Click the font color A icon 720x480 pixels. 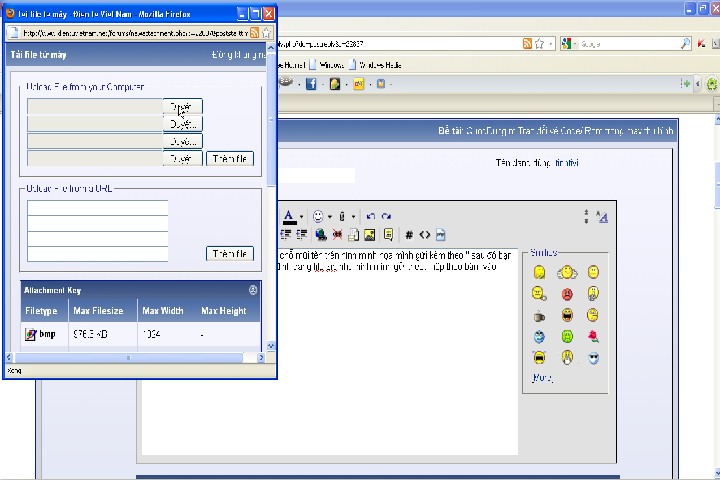289,217
